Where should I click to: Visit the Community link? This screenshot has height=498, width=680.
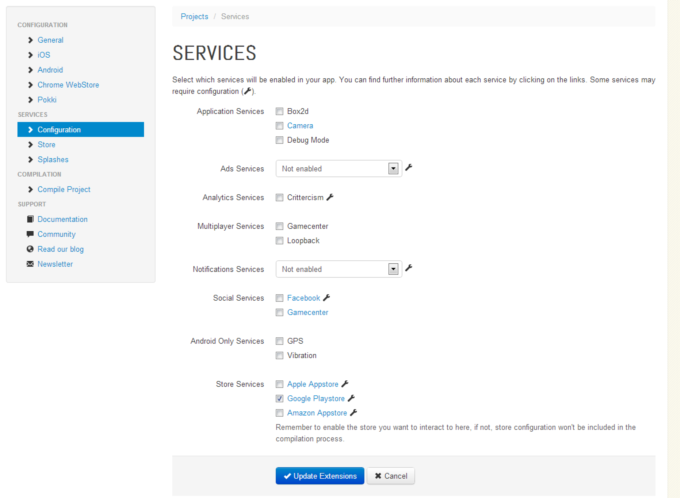coord(56,234)
